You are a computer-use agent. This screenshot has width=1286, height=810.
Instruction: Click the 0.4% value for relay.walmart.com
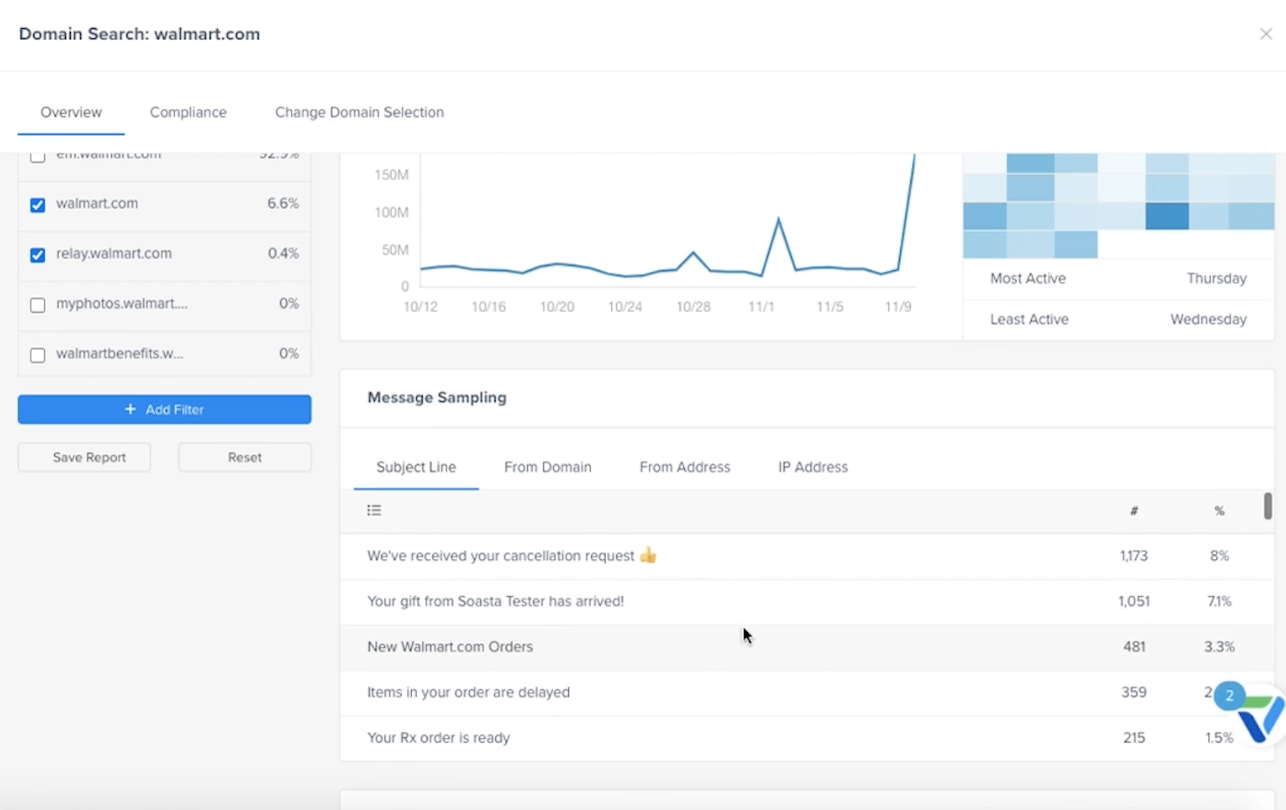[283, 254]
